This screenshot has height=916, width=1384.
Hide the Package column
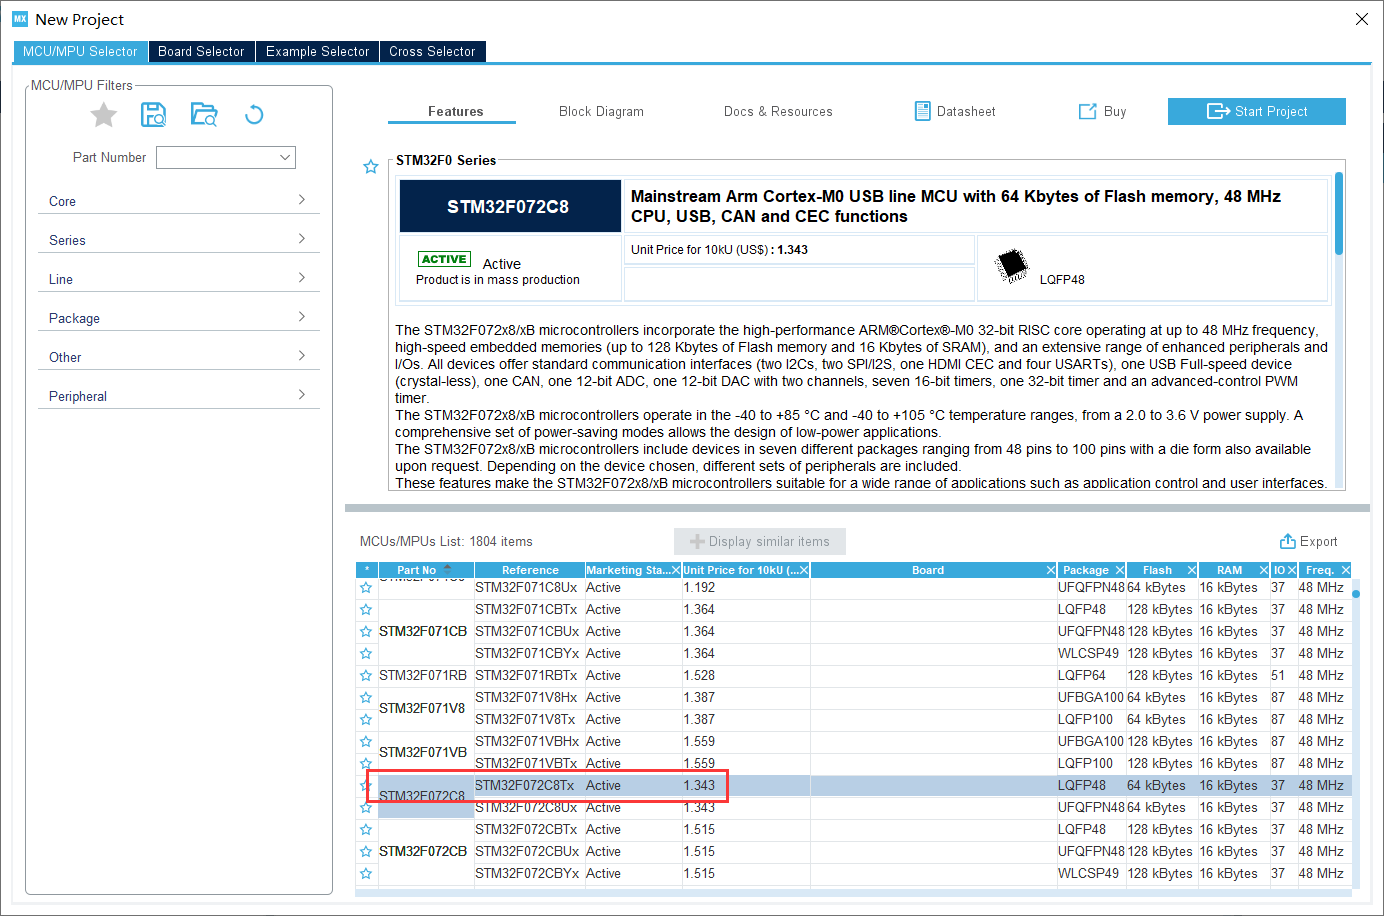click(1119, 570)
